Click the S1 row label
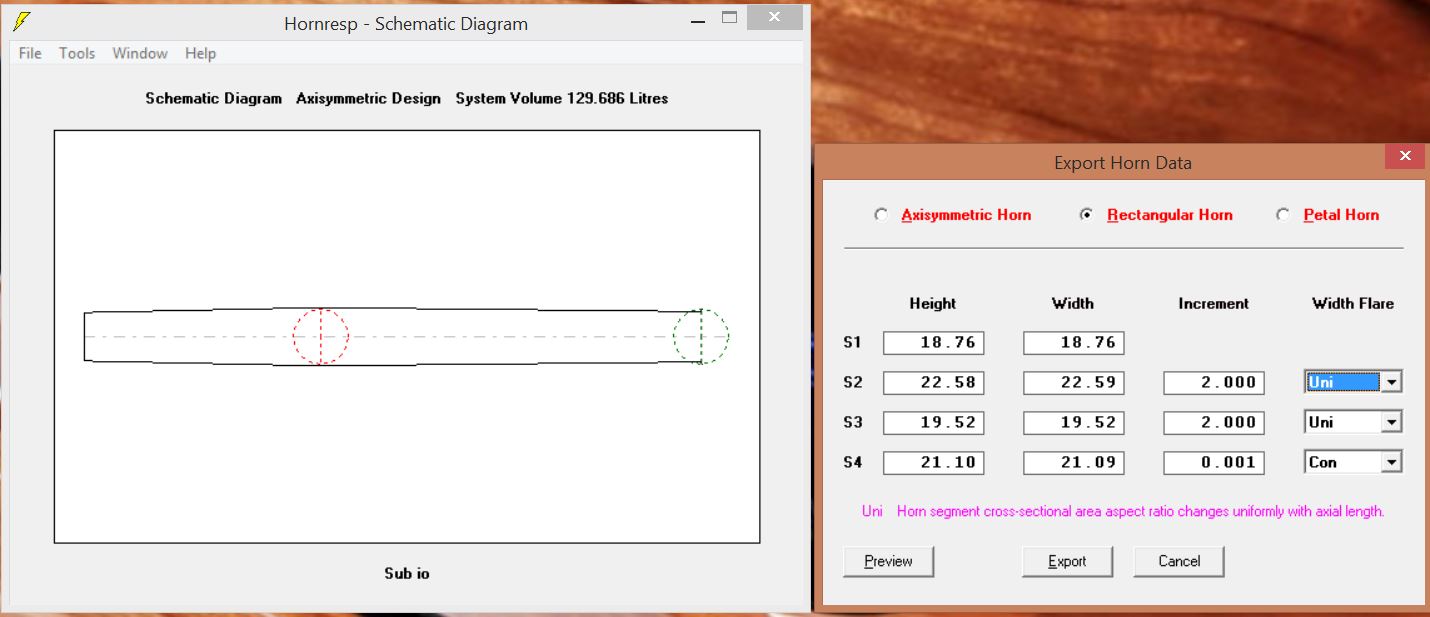 click(852, 342)
